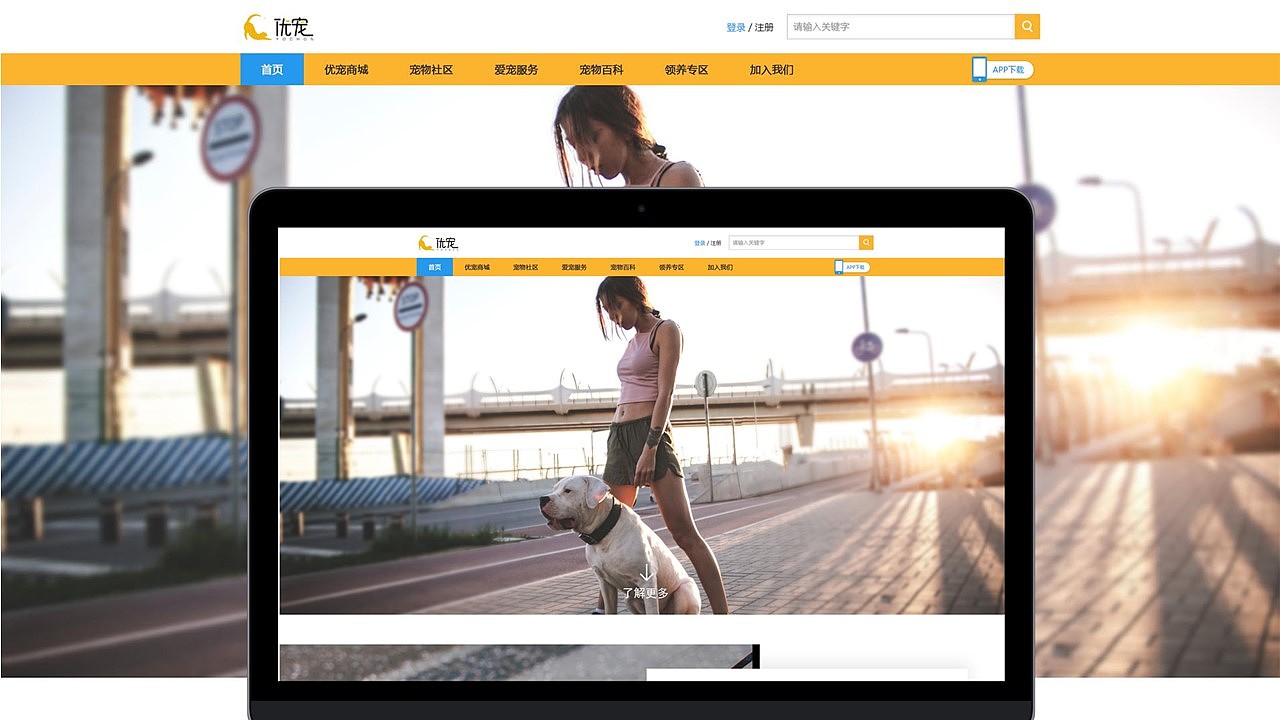The height and width of the screenshot is (720, 1280).
Task: Focus the 请输入关键字 search field in the header
Action: tap(901, 27)
